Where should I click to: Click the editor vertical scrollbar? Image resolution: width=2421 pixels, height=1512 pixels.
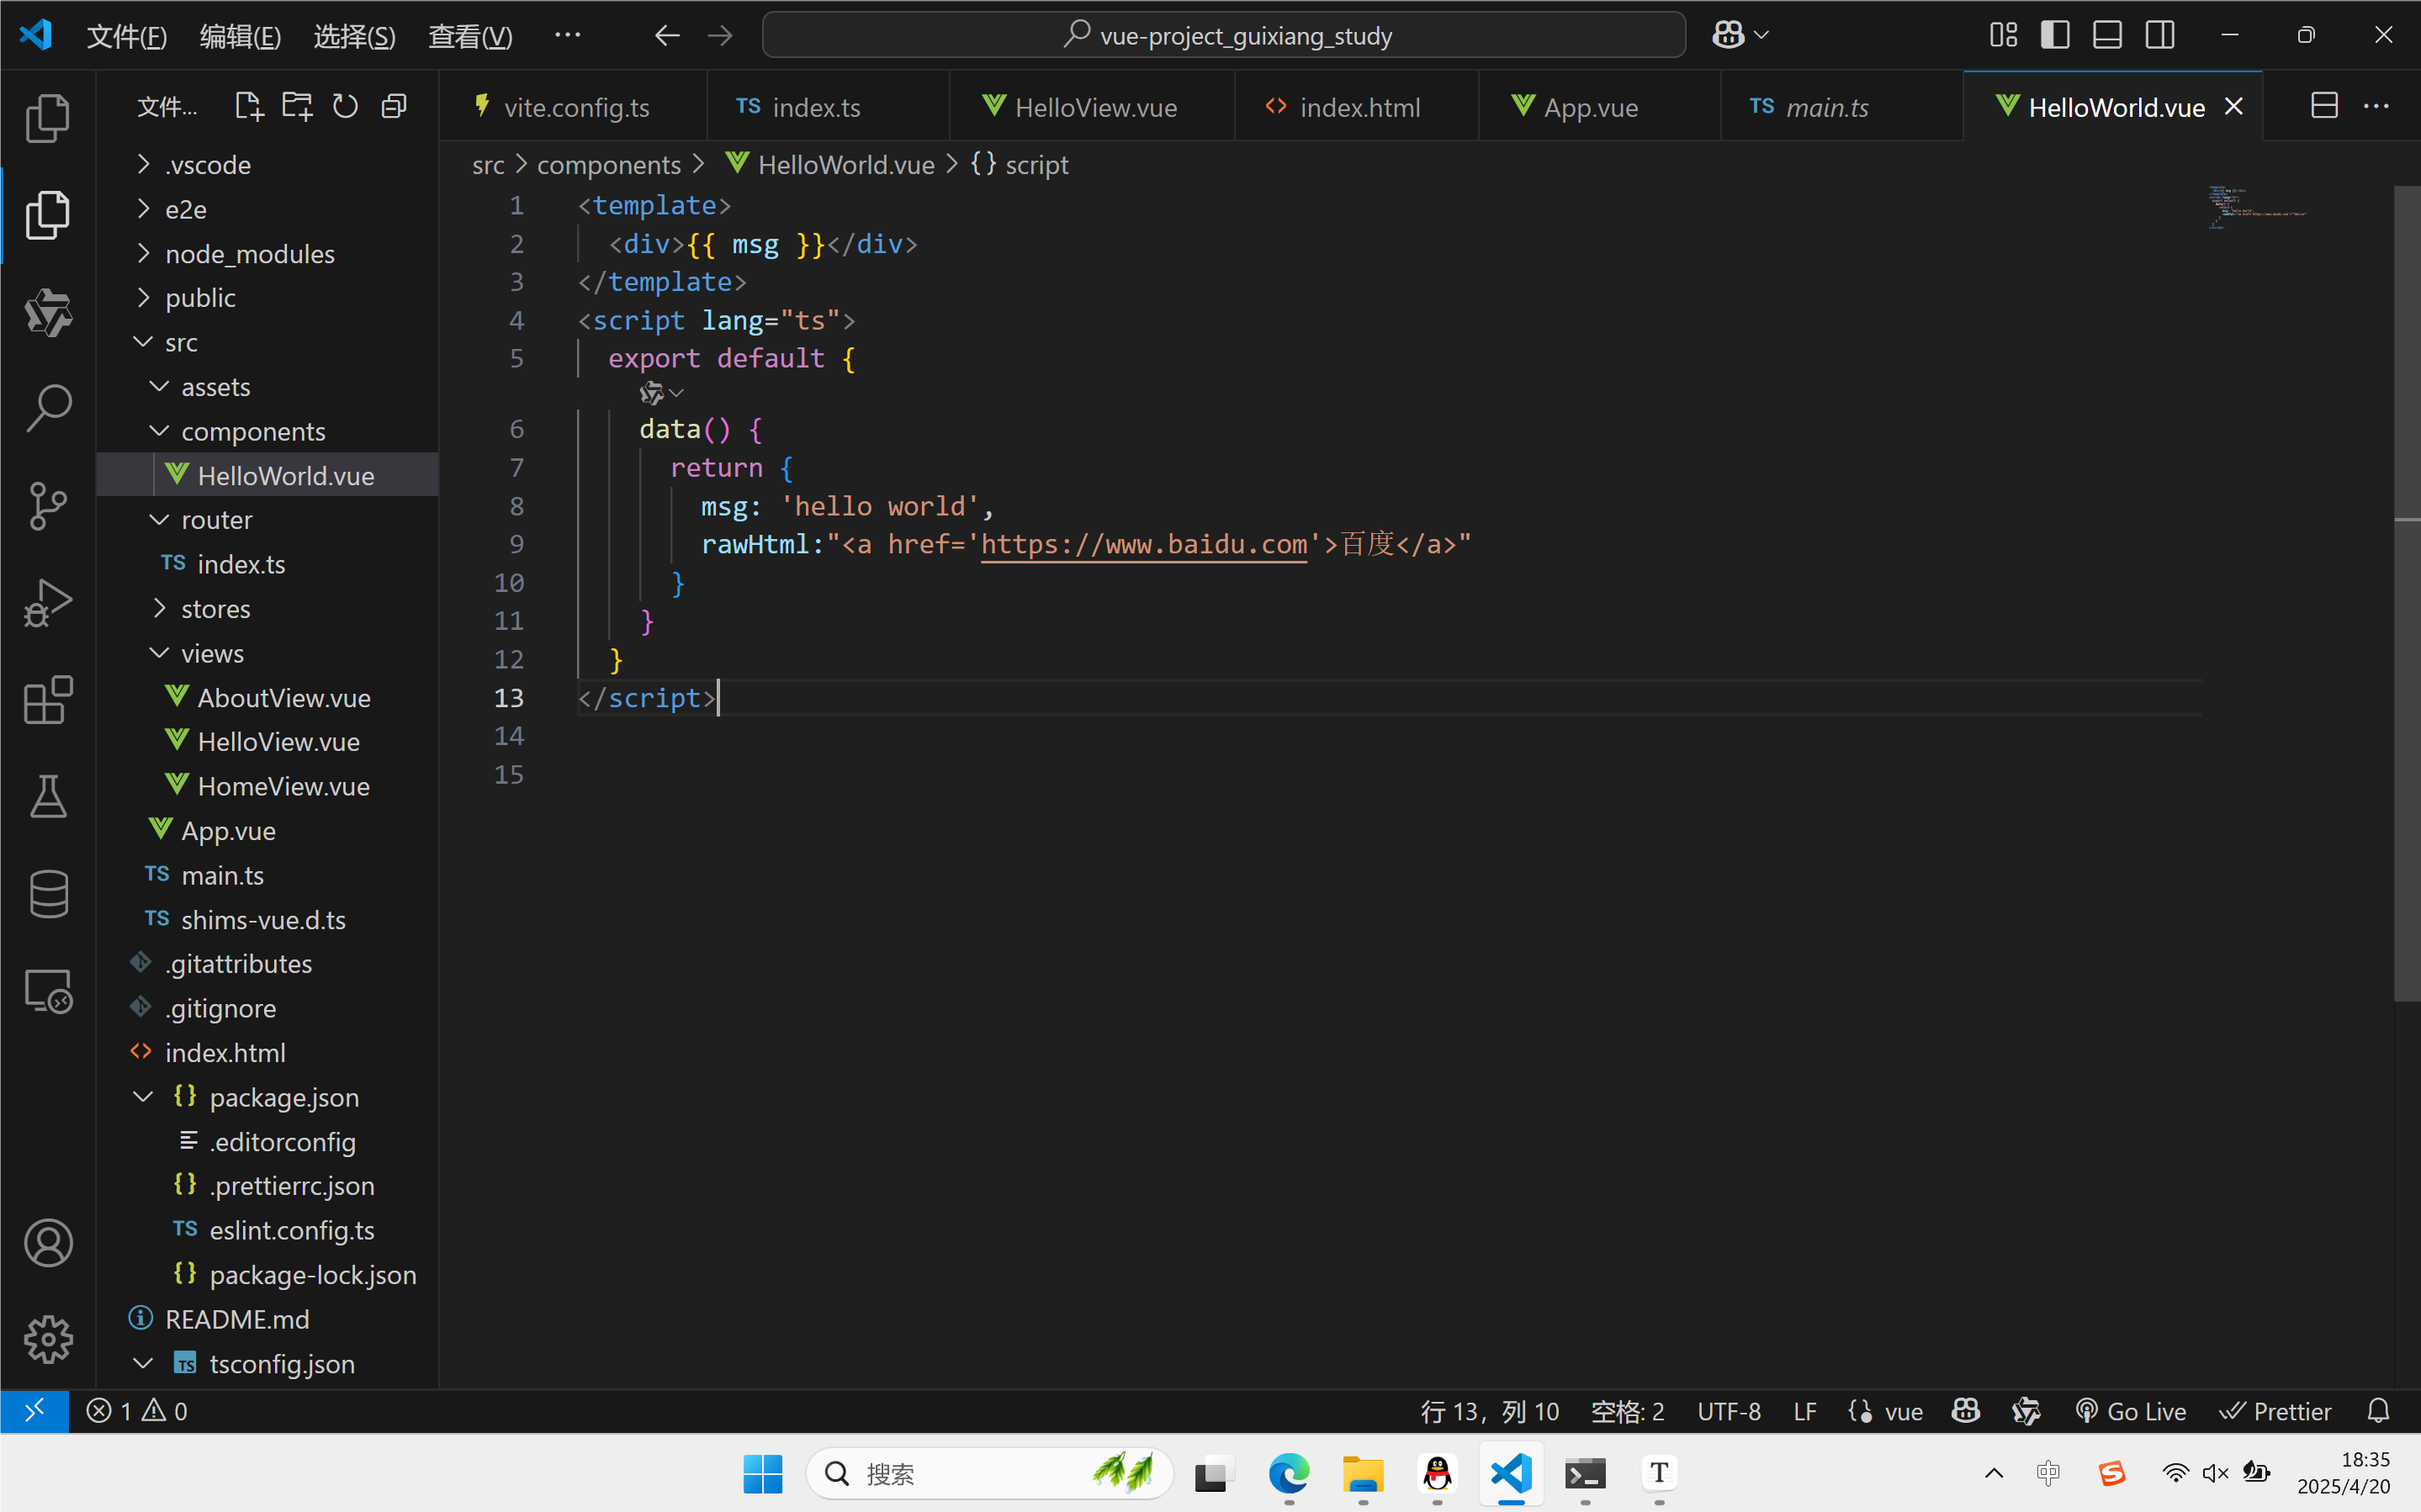coord(2406,600)
